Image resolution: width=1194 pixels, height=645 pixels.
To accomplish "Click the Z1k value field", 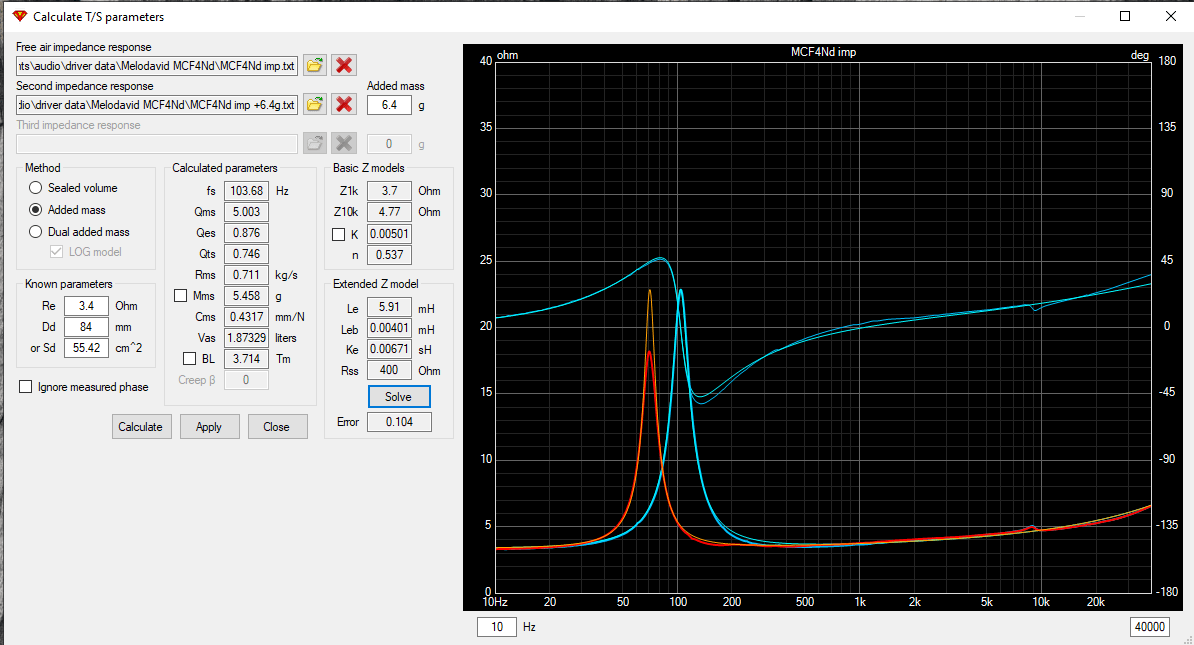I will (x=389, y=191).
